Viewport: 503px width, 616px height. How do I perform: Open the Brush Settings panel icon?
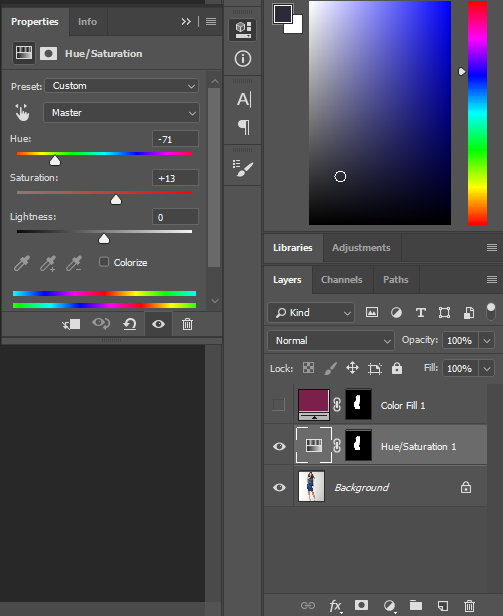pos(243,168)
